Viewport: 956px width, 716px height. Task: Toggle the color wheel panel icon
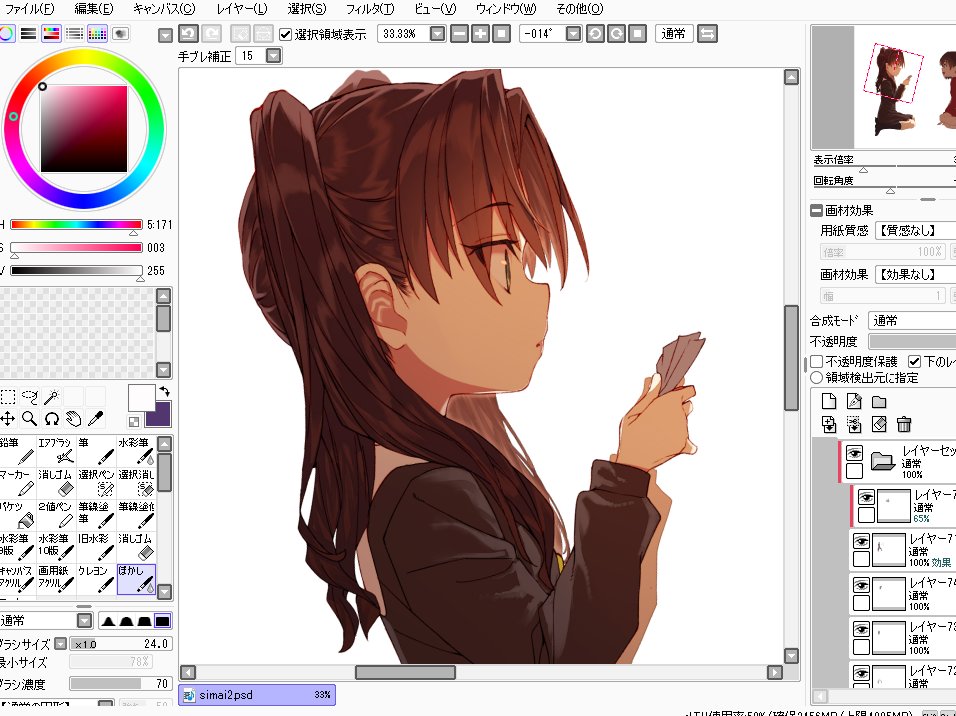point(6,34)
